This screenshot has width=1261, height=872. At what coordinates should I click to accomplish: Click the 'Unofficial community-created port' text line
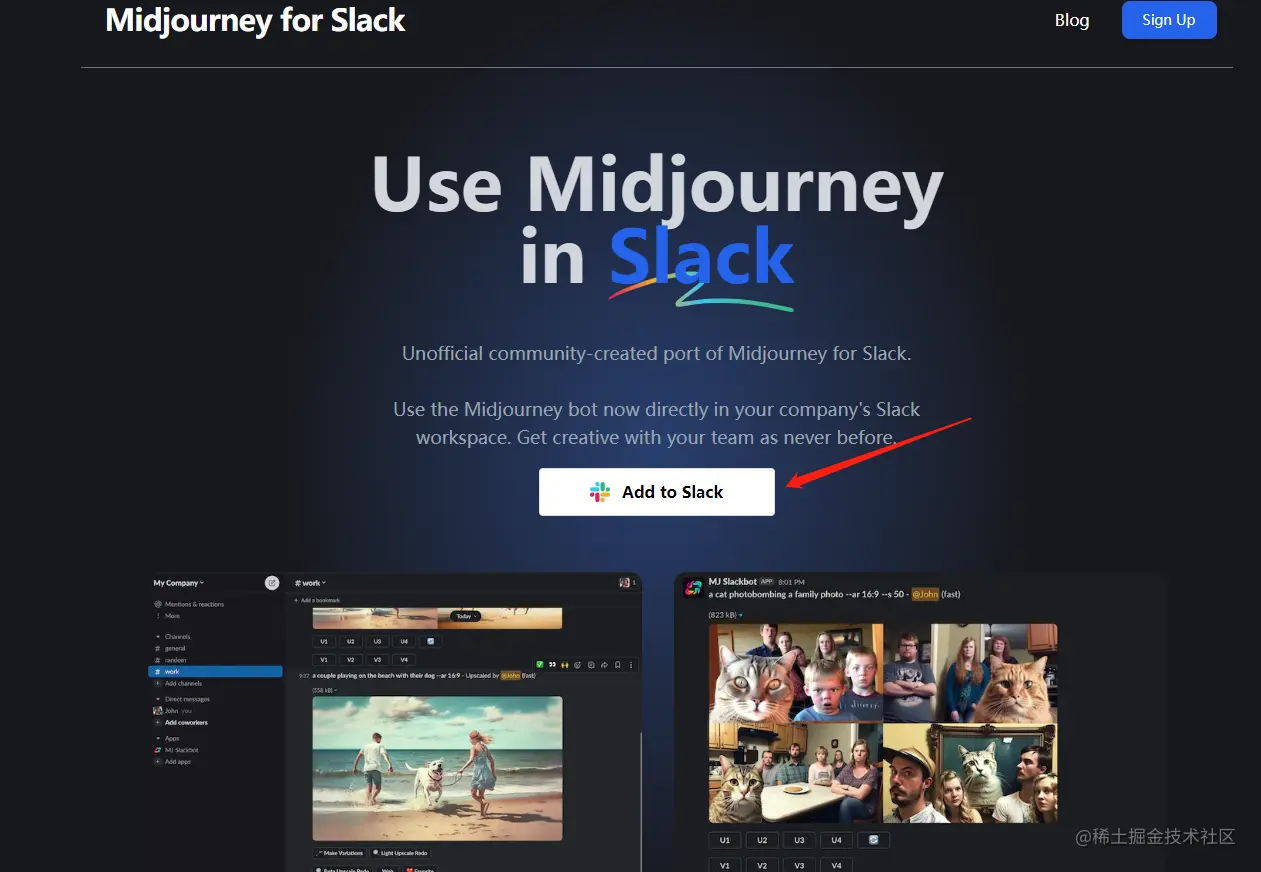coord(657,353)
